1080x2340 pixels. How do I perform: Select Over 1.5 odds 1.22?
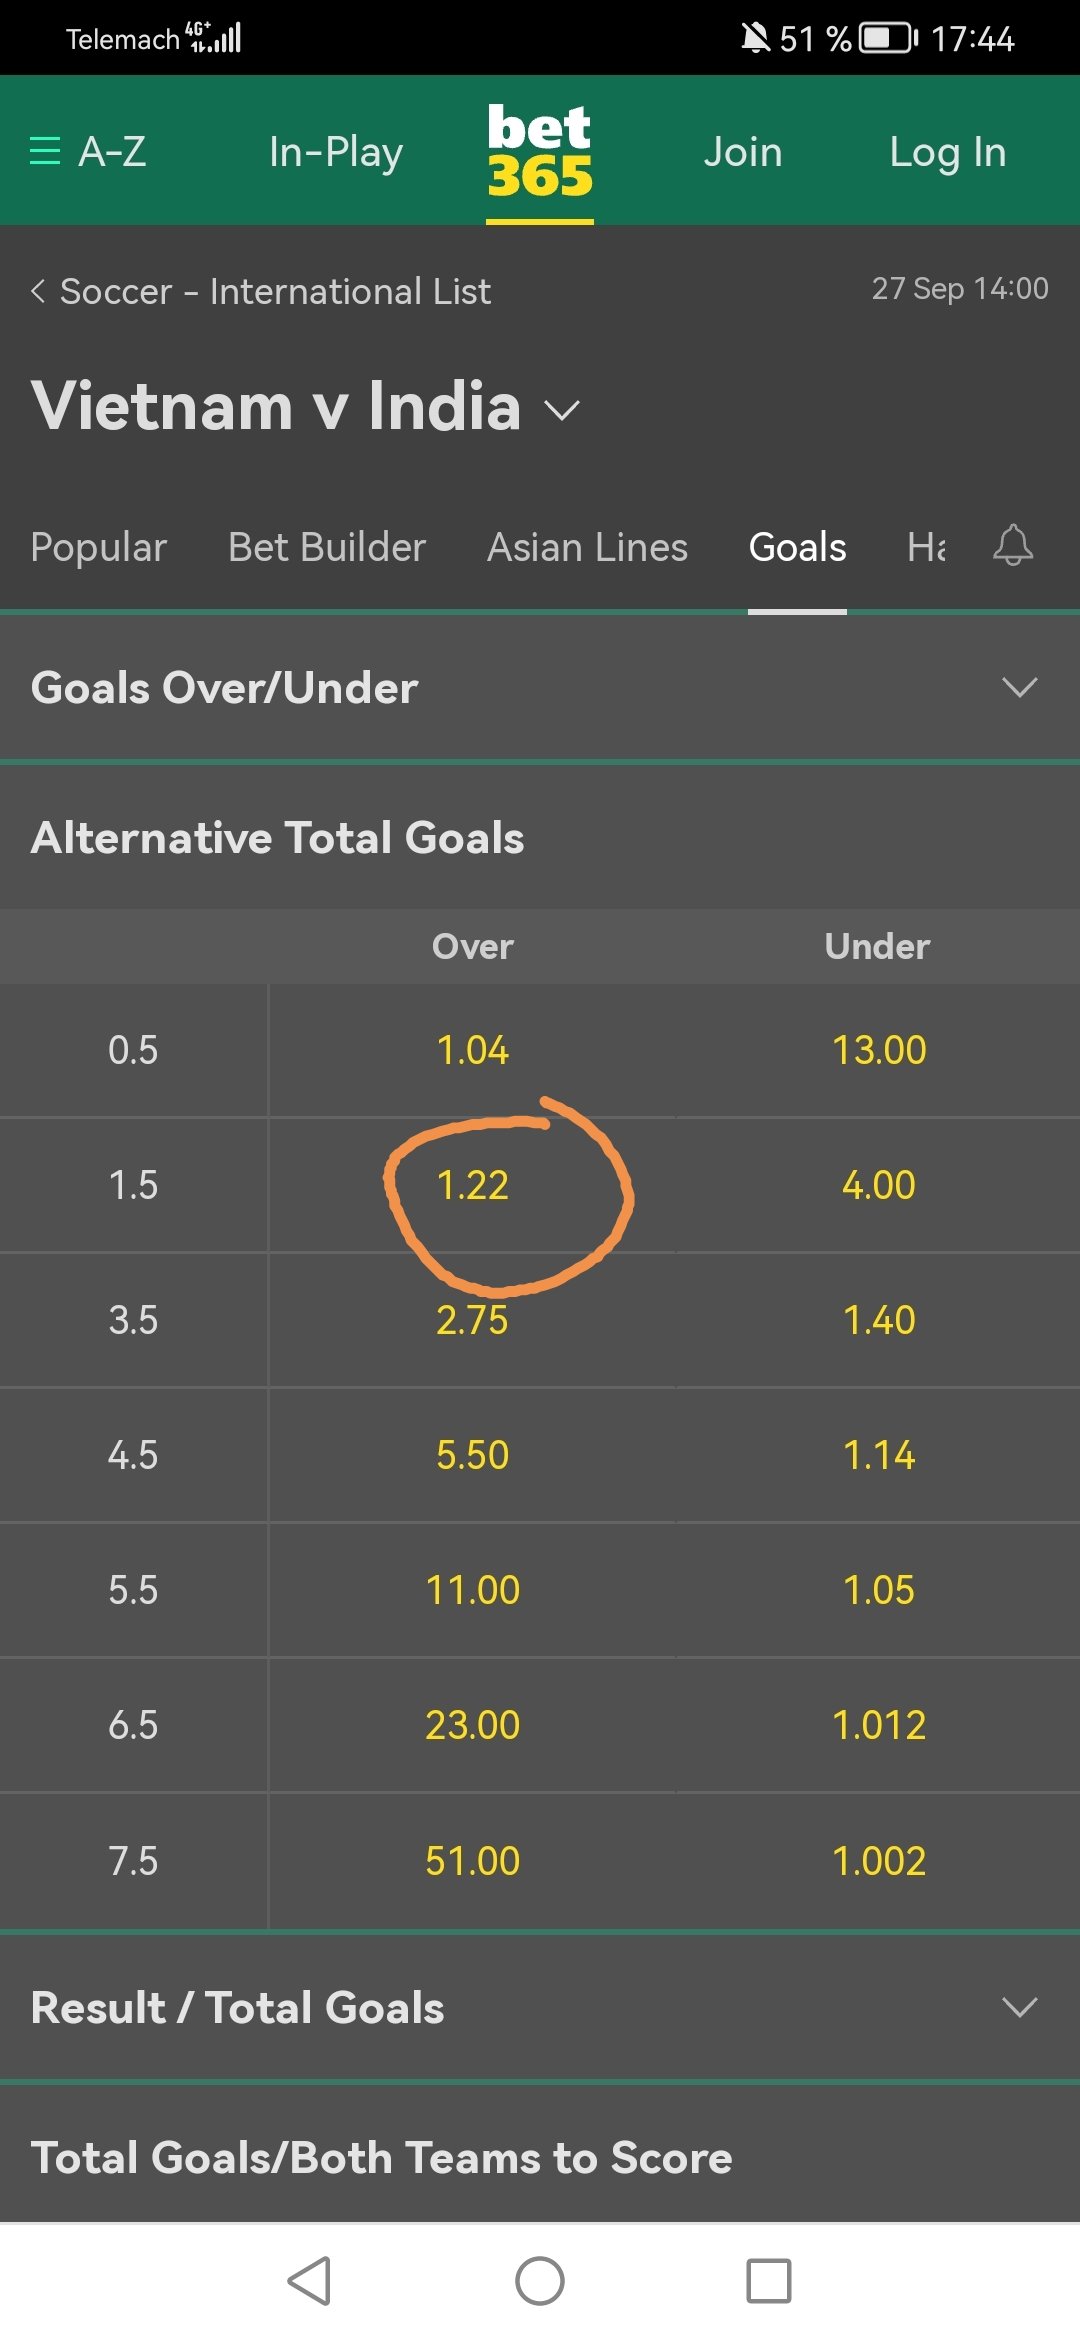[x=473, y=1185]
